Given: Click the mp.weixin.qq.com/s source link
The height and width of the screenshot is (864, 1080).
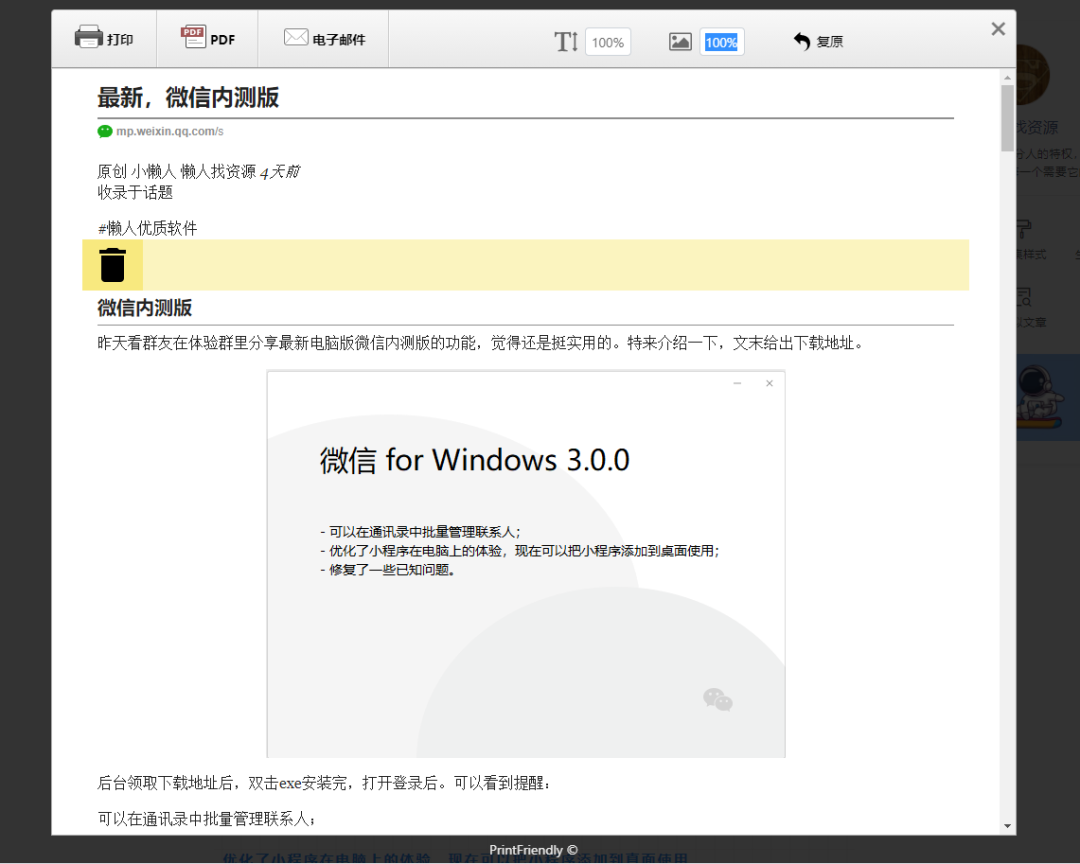Looking at the screenshot, I should 169,131.
